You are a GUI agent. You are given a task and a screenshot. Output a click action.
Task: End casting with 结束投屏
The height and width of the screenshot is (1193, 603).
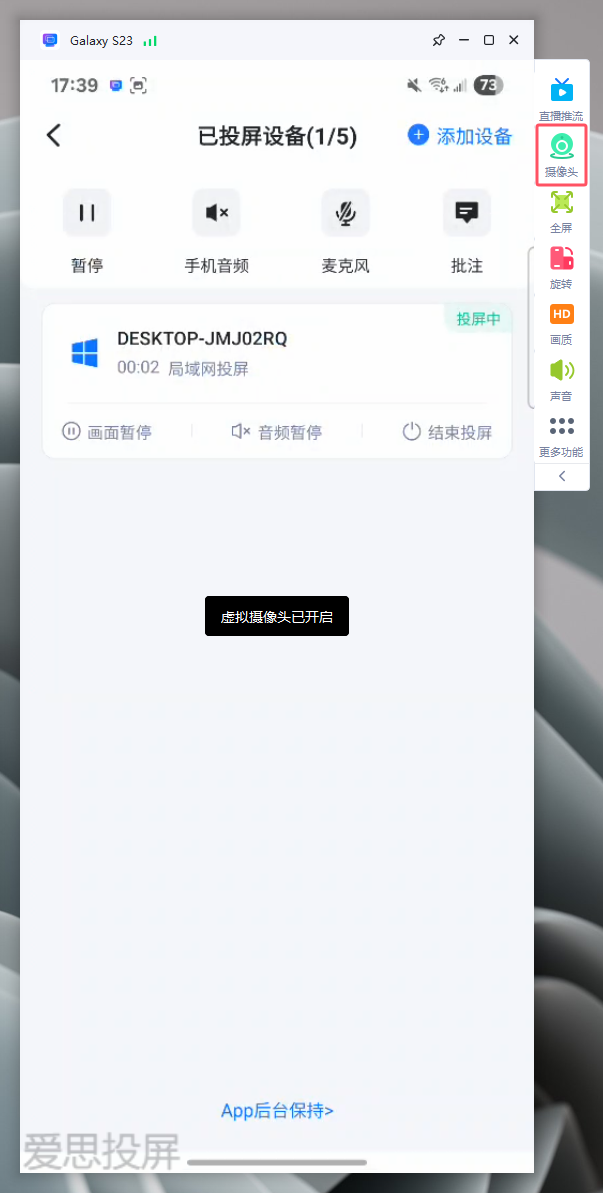click(447, 432)
